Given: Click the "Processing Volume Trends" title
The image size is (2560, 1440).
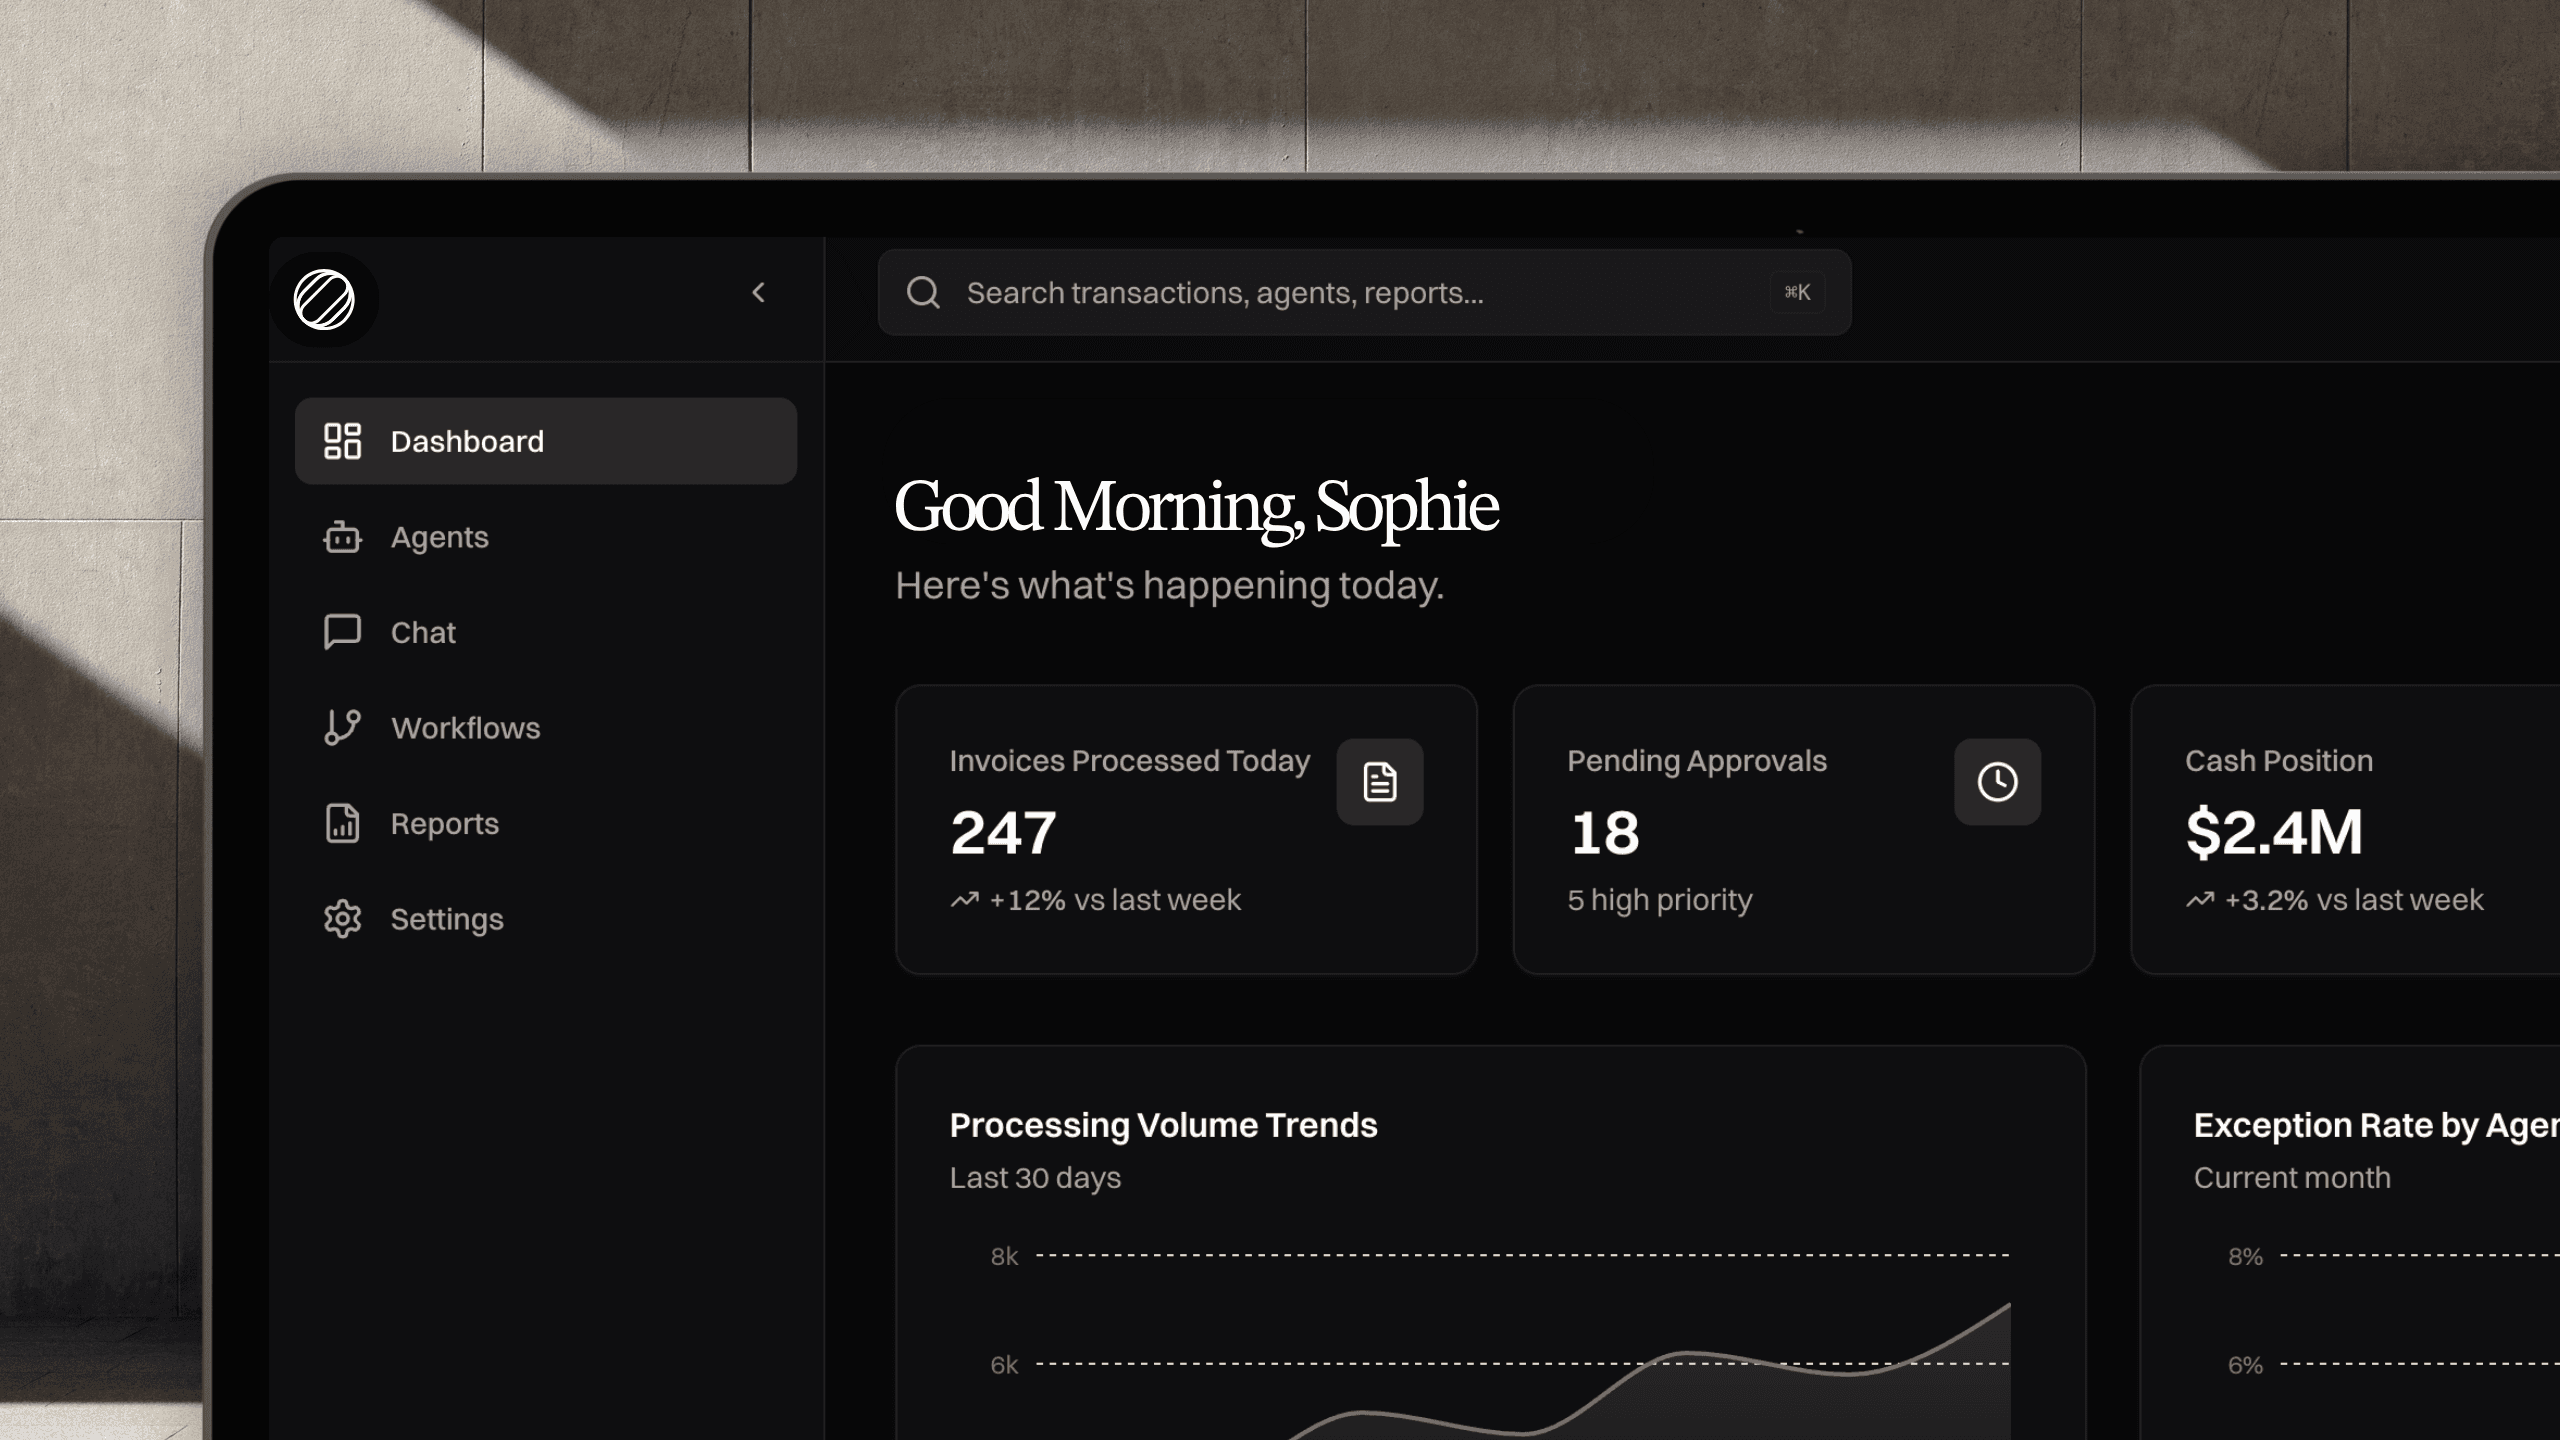Looking at the screenshot, I should (1164, 1125).
